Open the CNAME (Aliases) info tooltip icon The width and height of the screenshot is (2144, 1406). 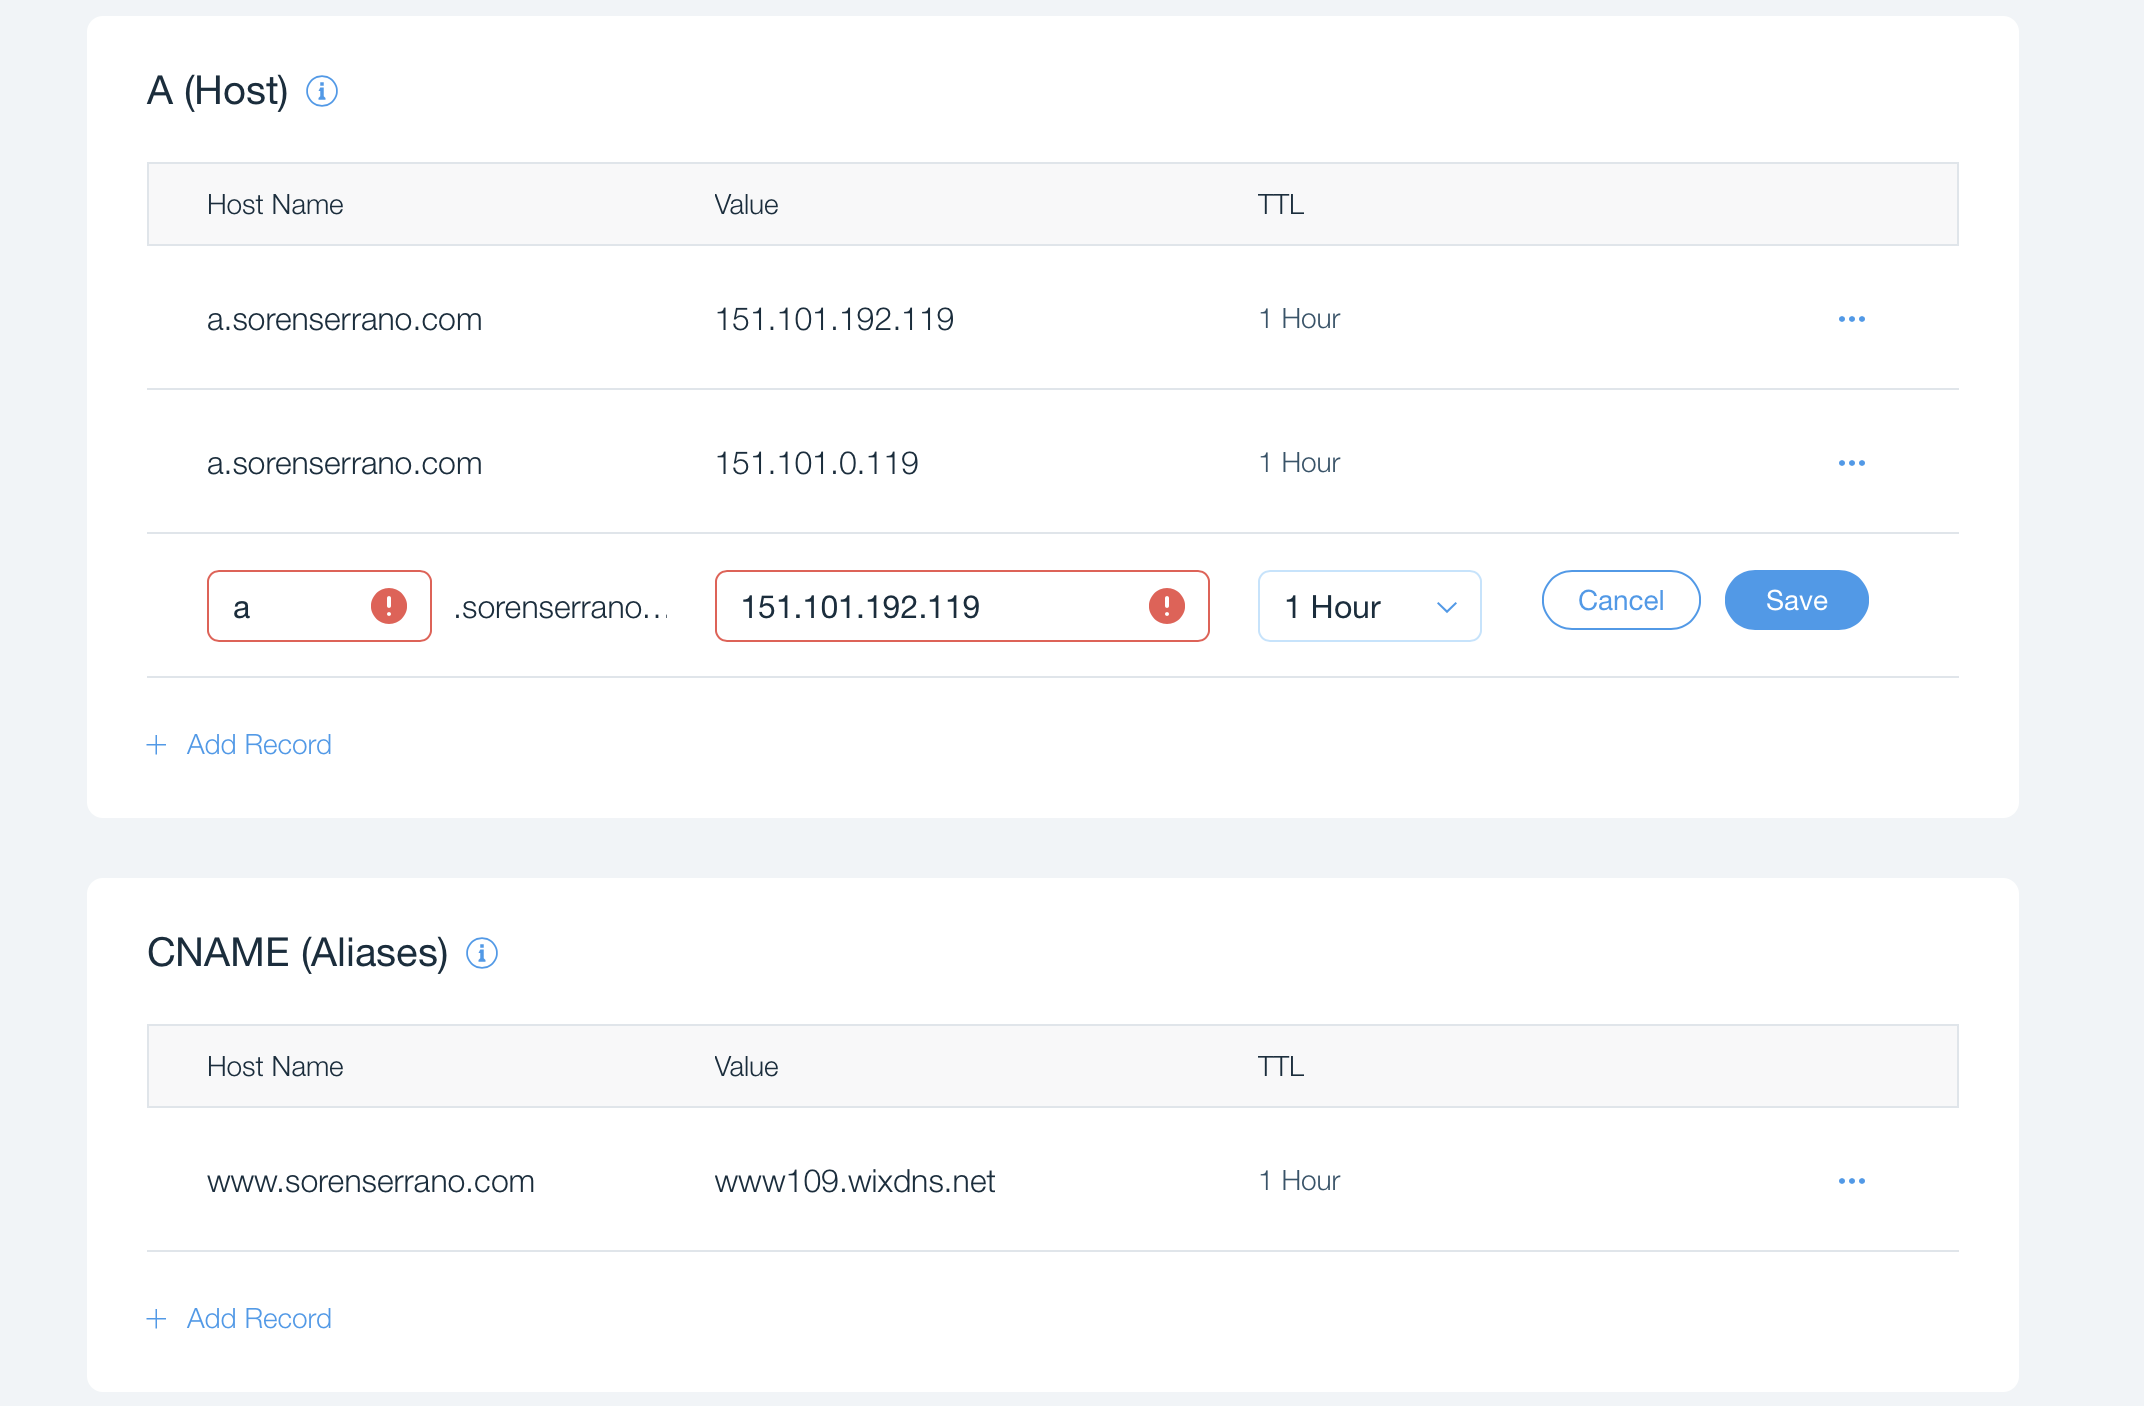pyautogui.click(x=482, y=953)
